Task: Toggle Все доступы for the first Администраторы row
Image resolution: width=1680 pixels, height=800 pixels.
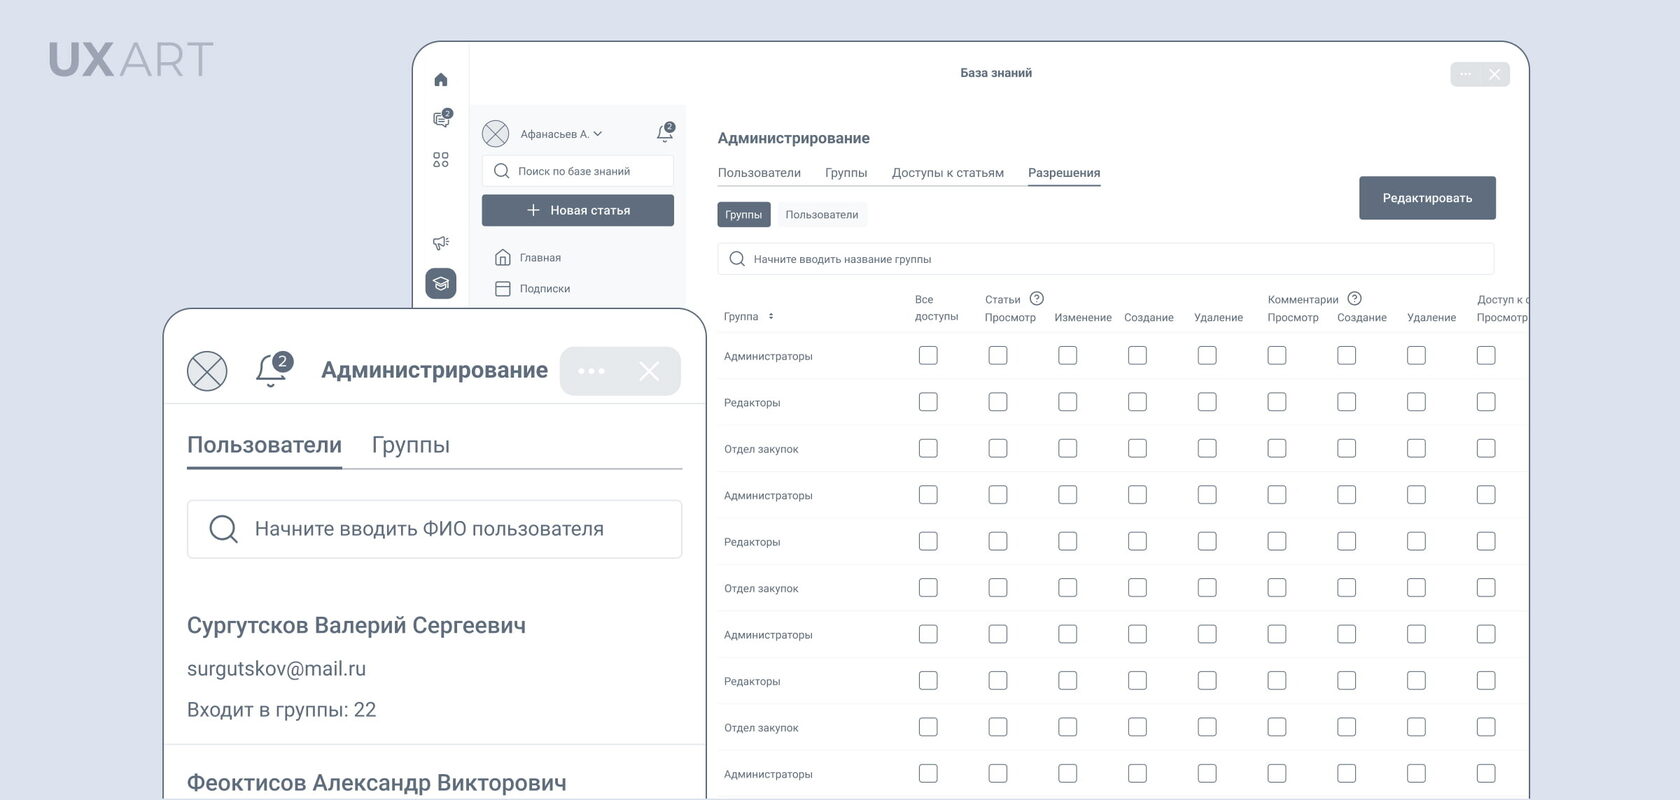Action: [929, 355]
